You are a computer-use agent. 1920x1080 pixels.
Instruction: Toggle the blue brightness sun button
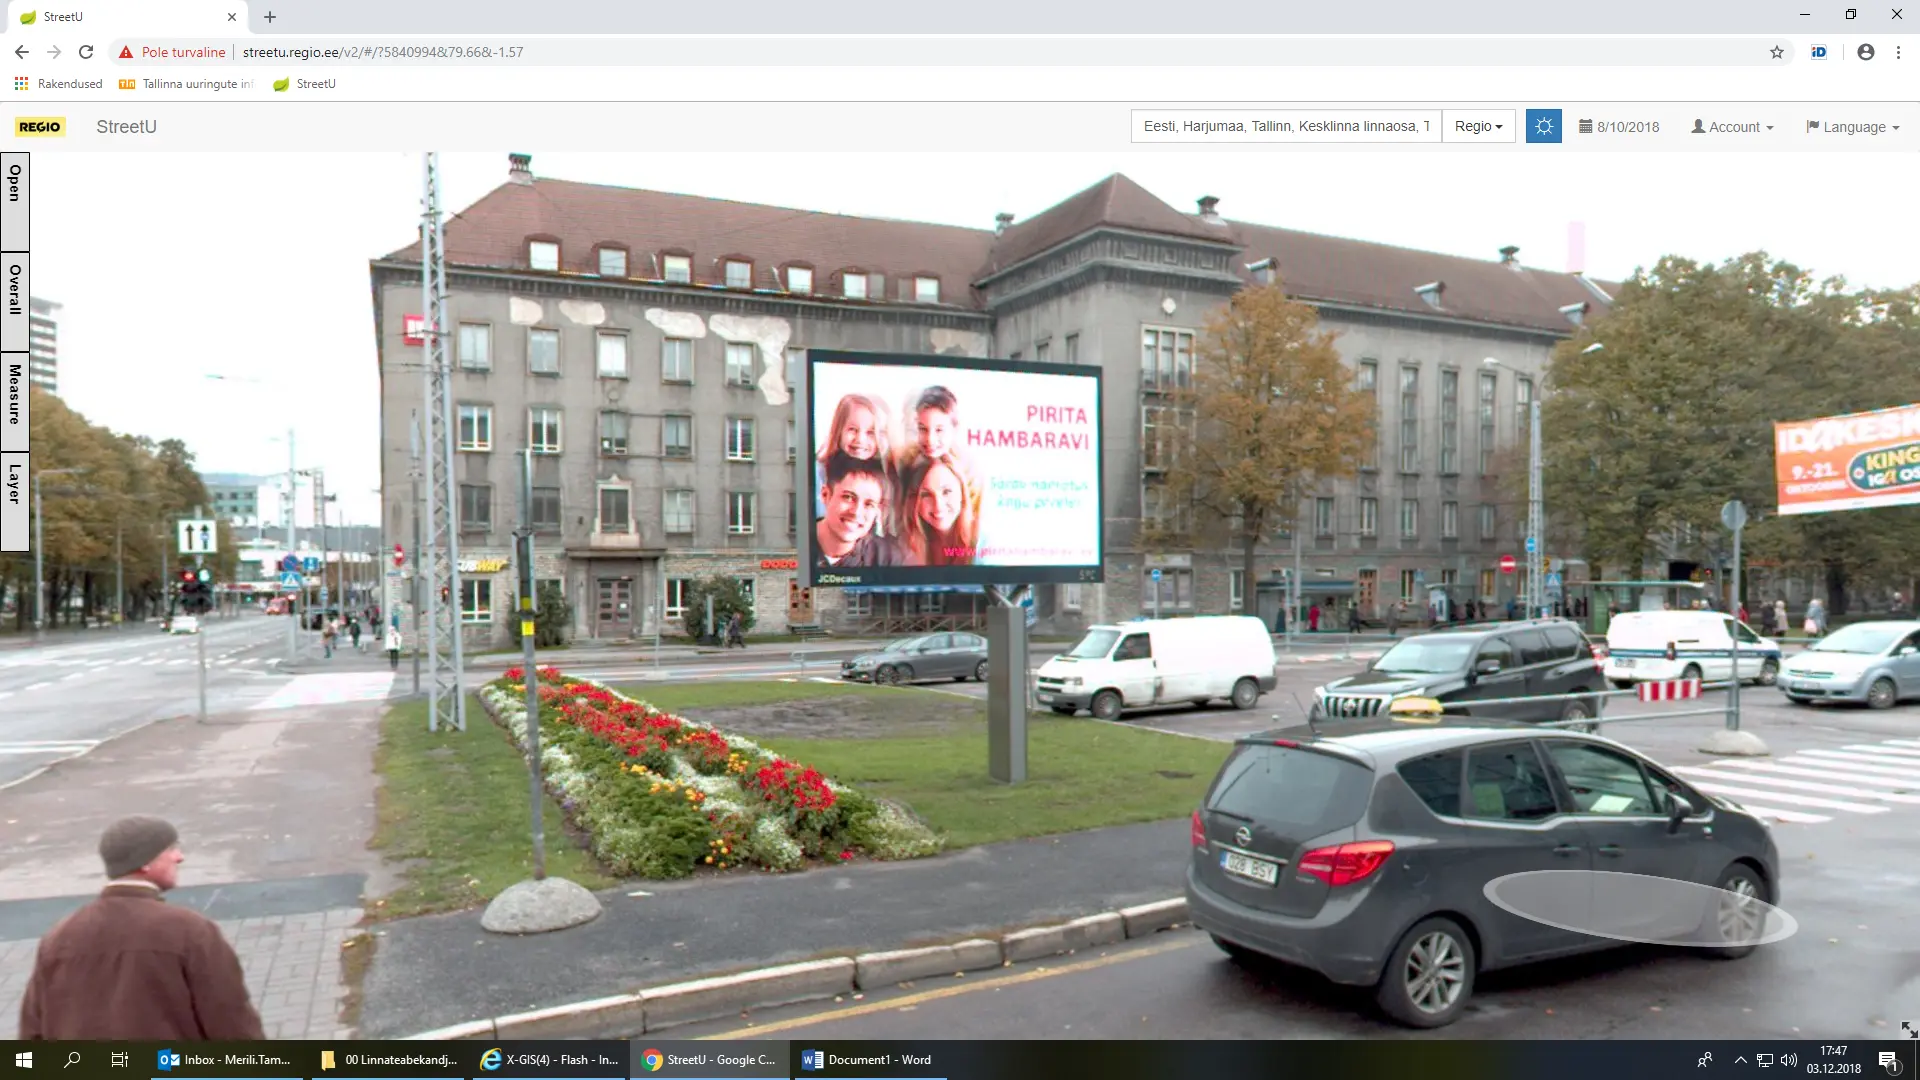[1543, 126]
